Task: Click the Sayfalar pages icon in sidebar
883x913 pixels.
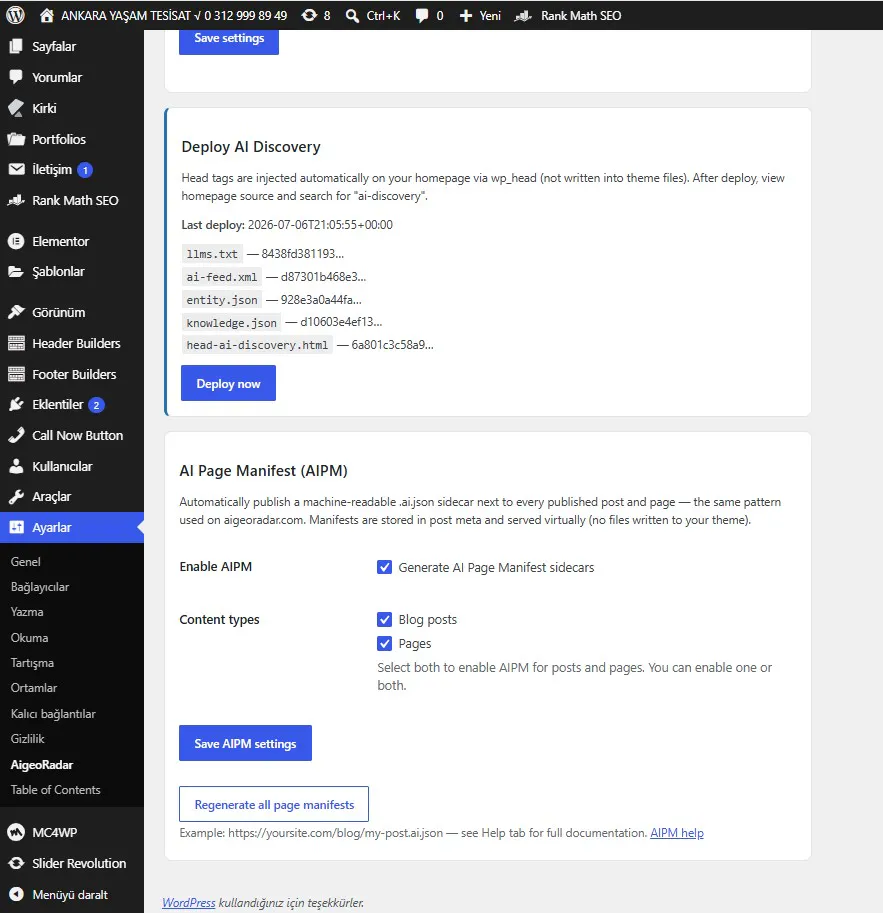Action: [x=16, y=46]
